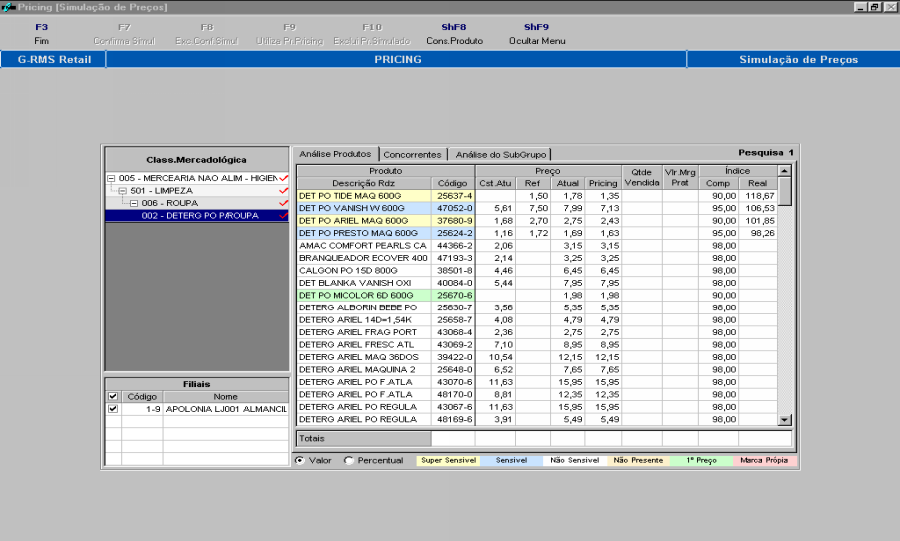
Task: Select the Valor radio button
Action: click(x=301, y=460)
